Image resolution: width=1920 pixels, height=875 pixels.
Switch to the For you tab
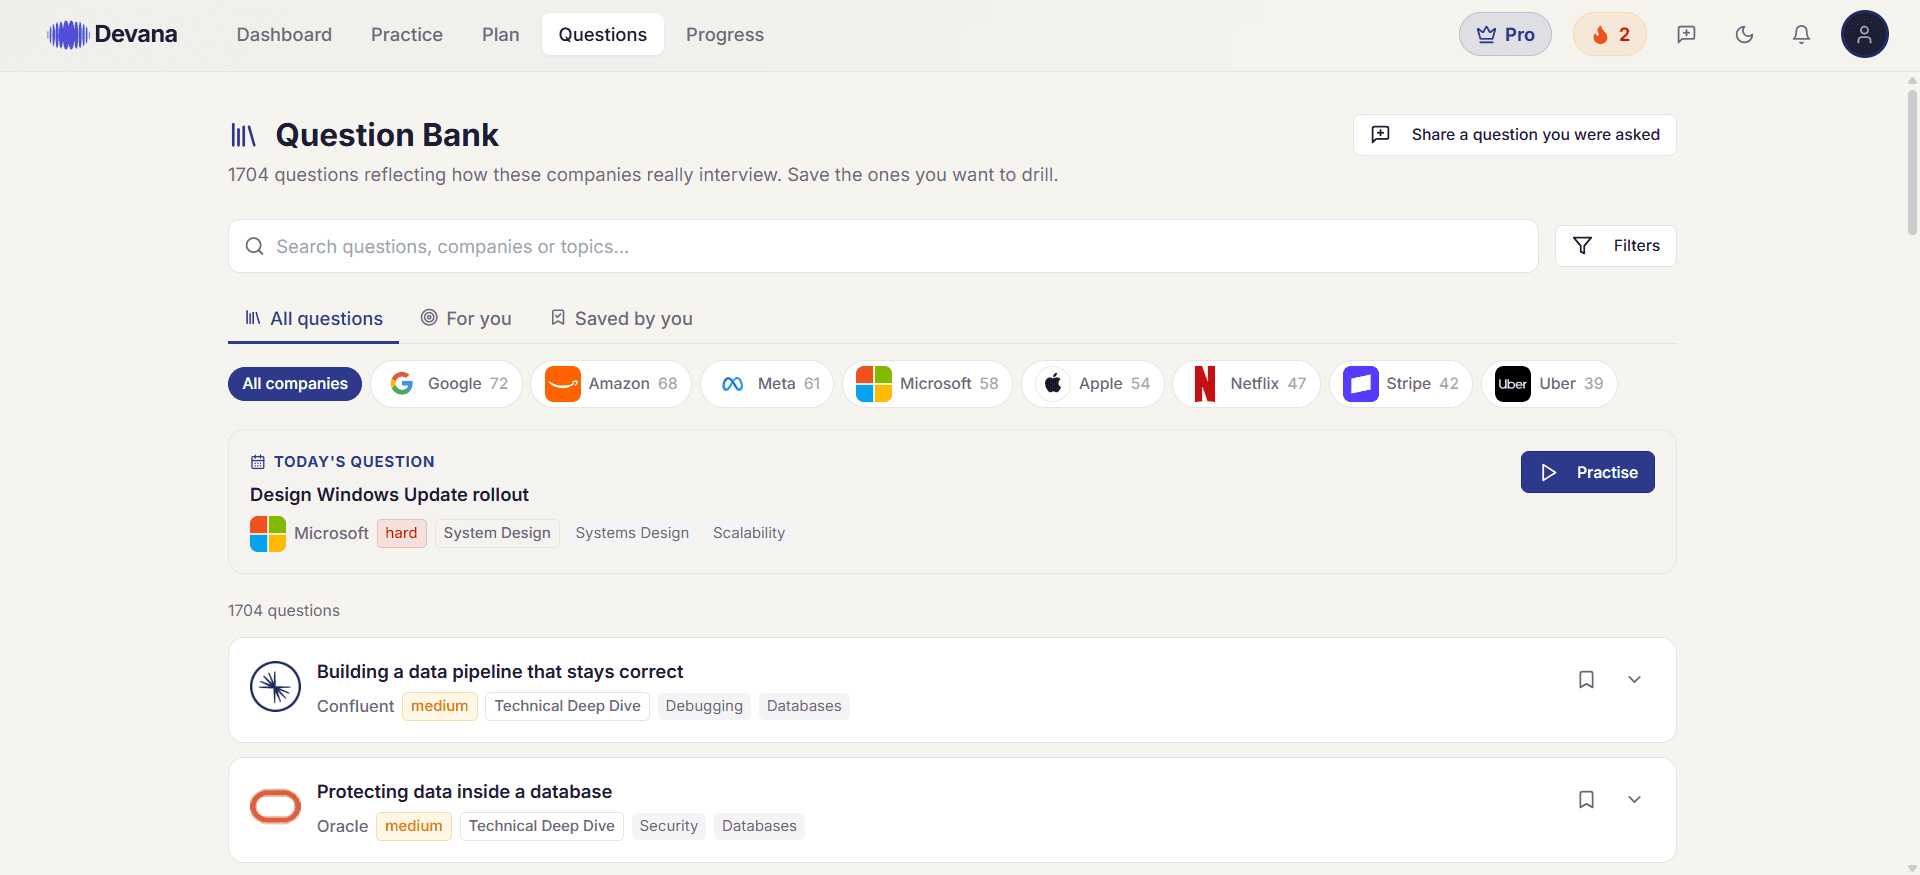click(466, 319)
